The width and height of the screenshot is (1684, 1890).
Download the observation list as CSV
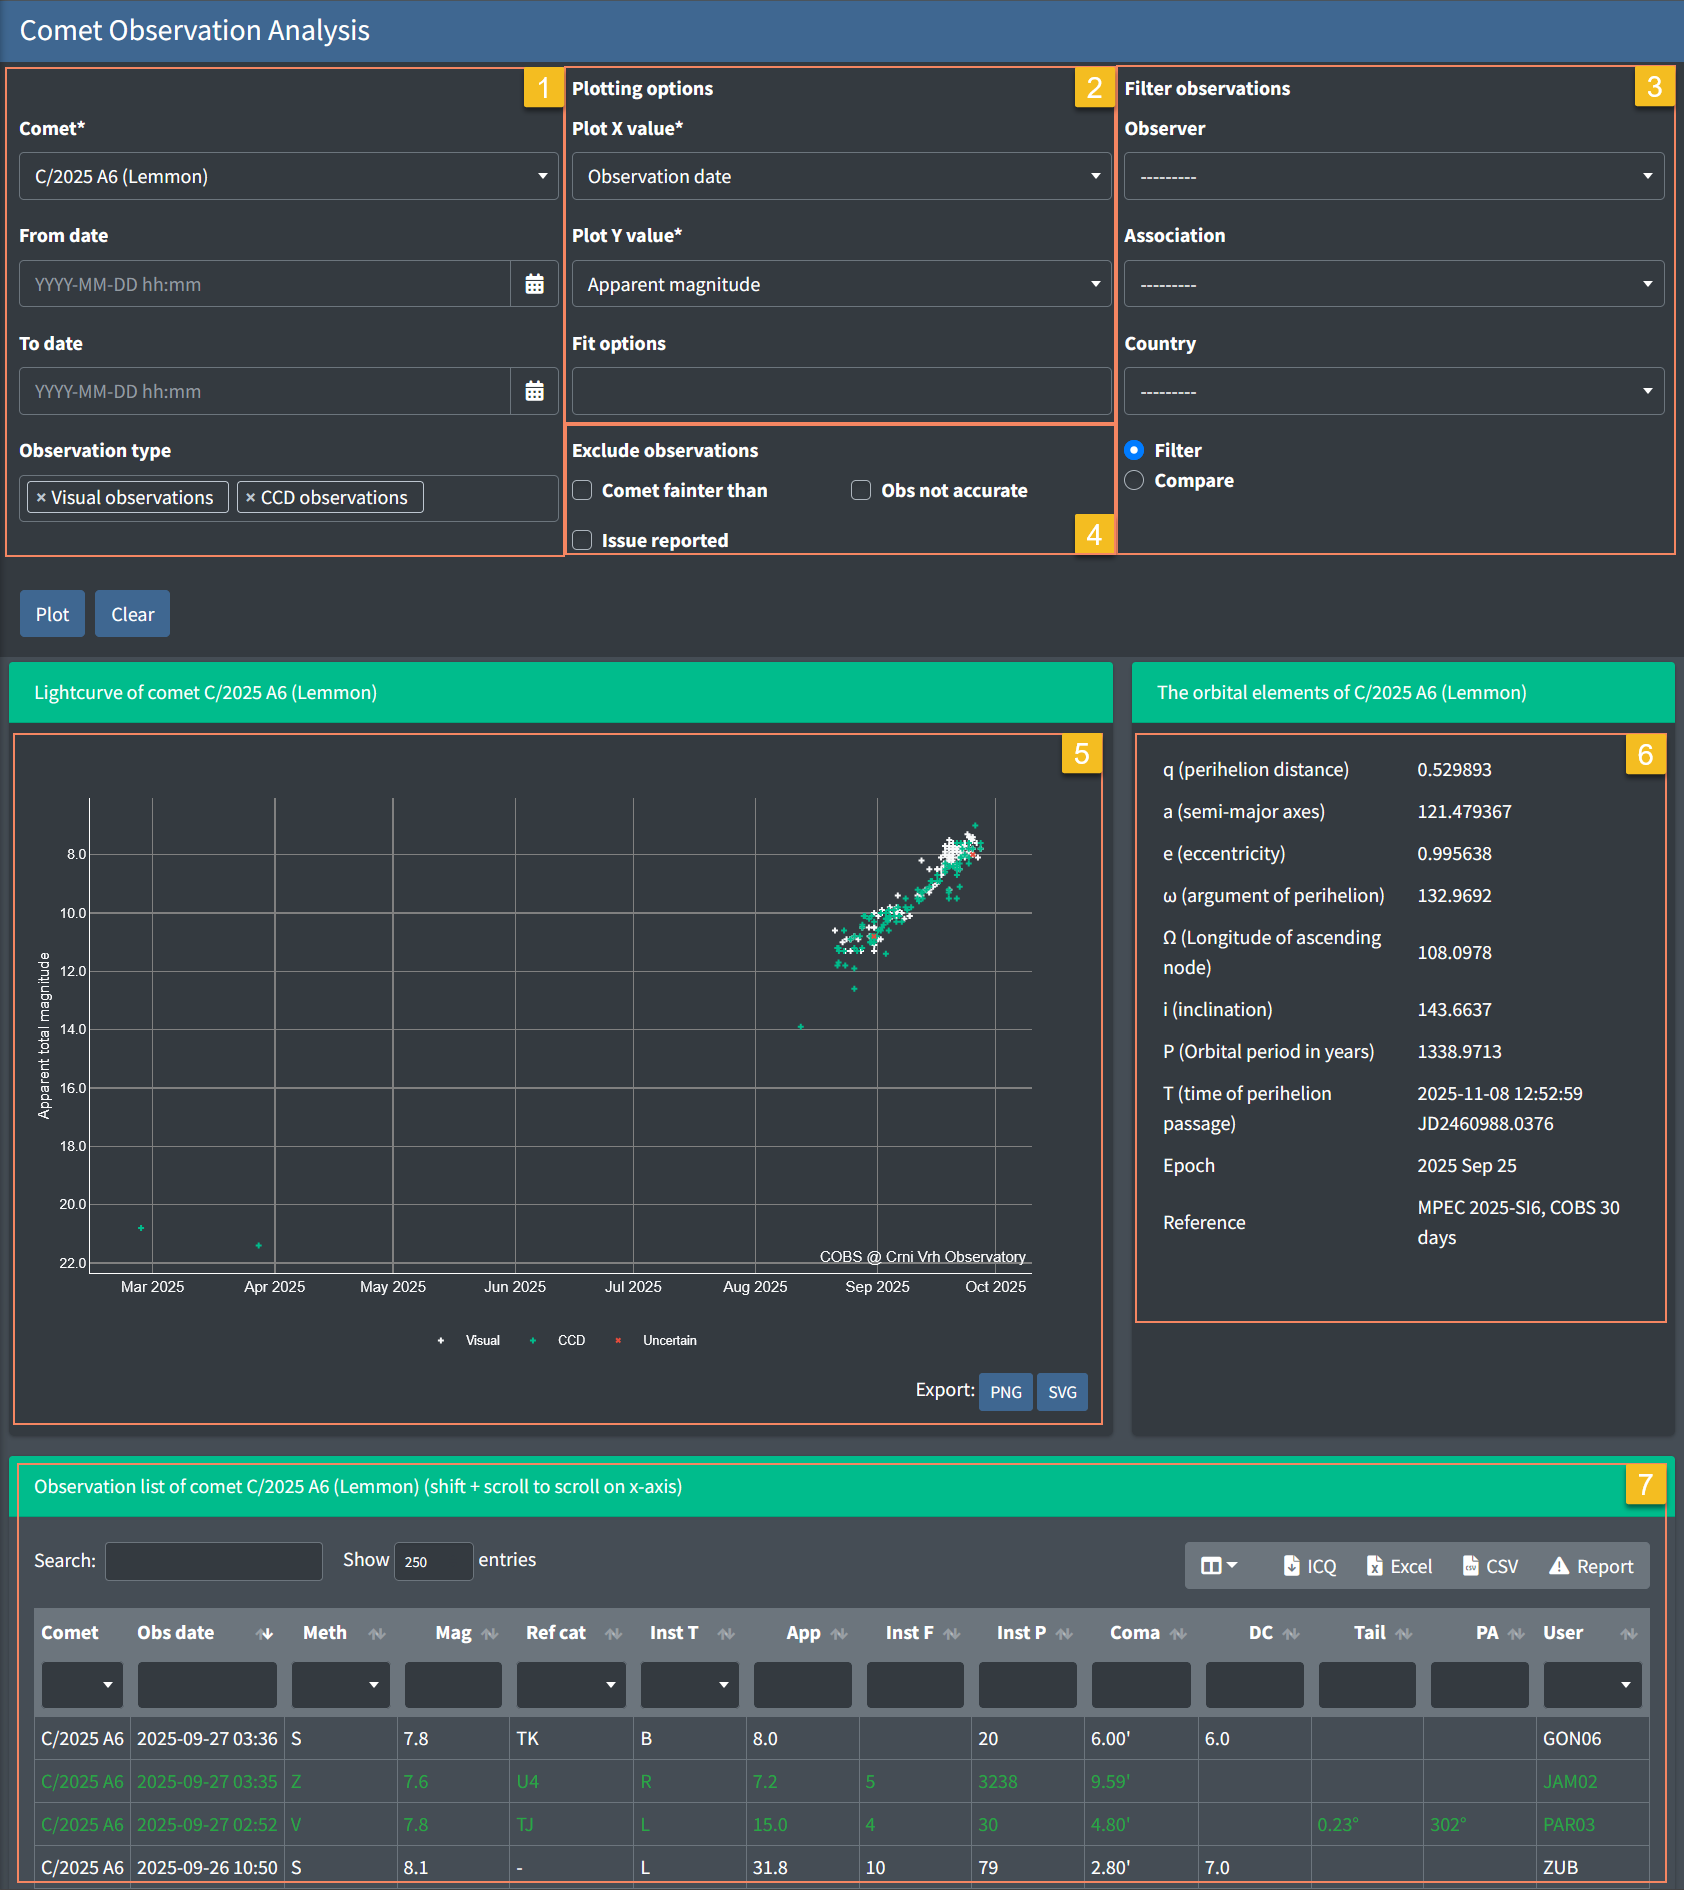coord(1490,1566)
